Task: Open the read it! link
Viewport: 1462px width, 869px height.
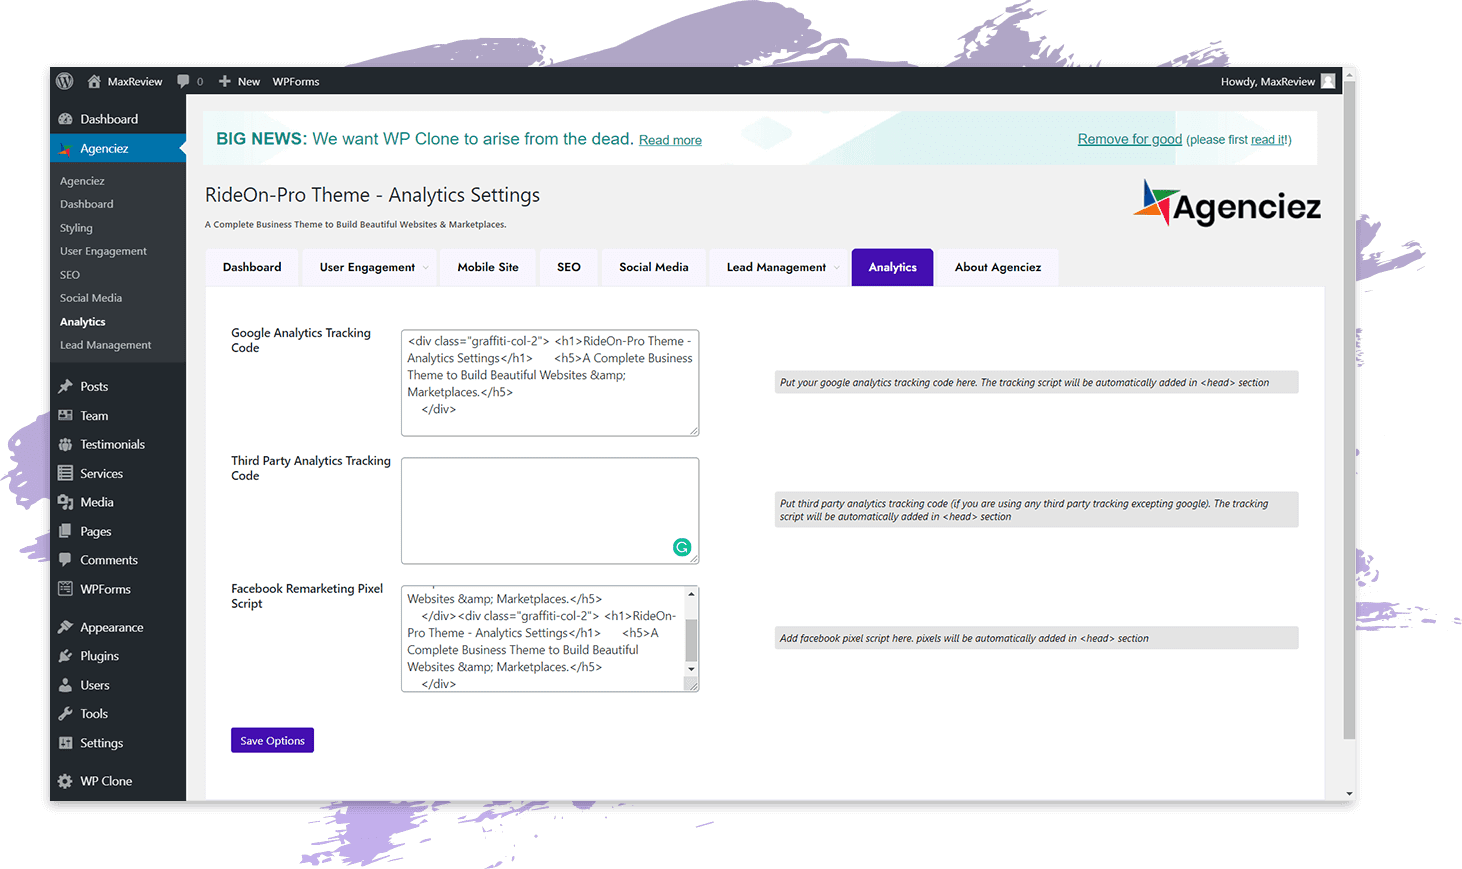Action: point(1269,140)
